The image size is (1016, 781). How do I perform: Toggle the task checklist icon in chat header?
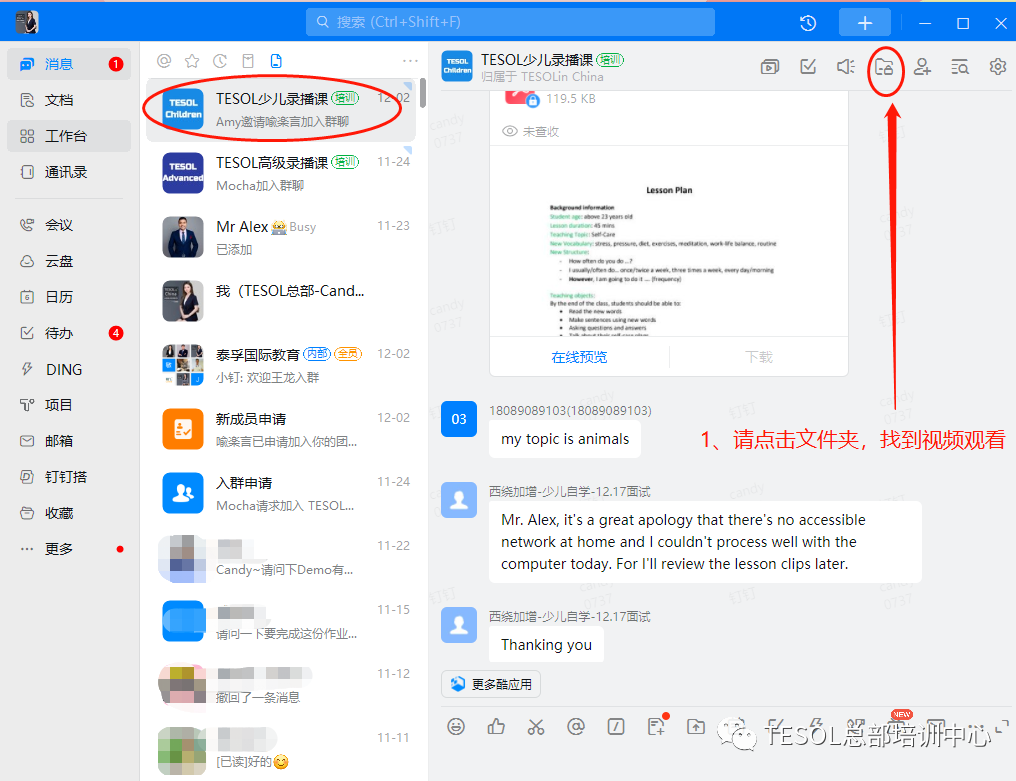click(807, 66)
